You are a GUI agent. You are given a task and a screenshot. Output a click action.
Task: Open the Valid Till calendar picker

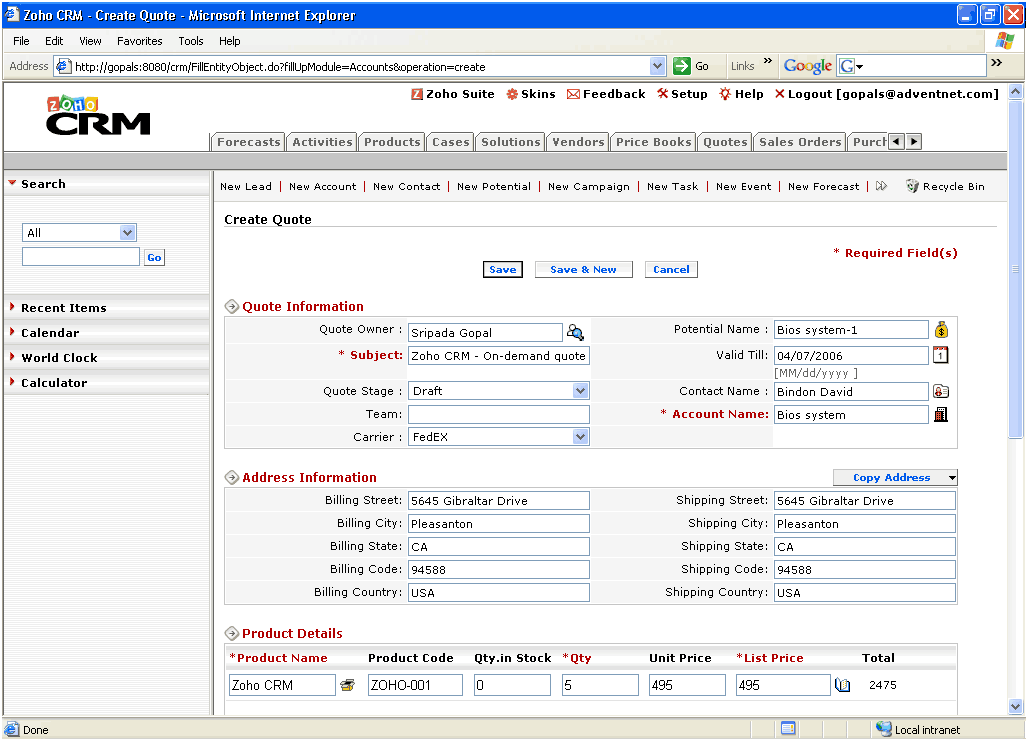(x=940, y=355)
